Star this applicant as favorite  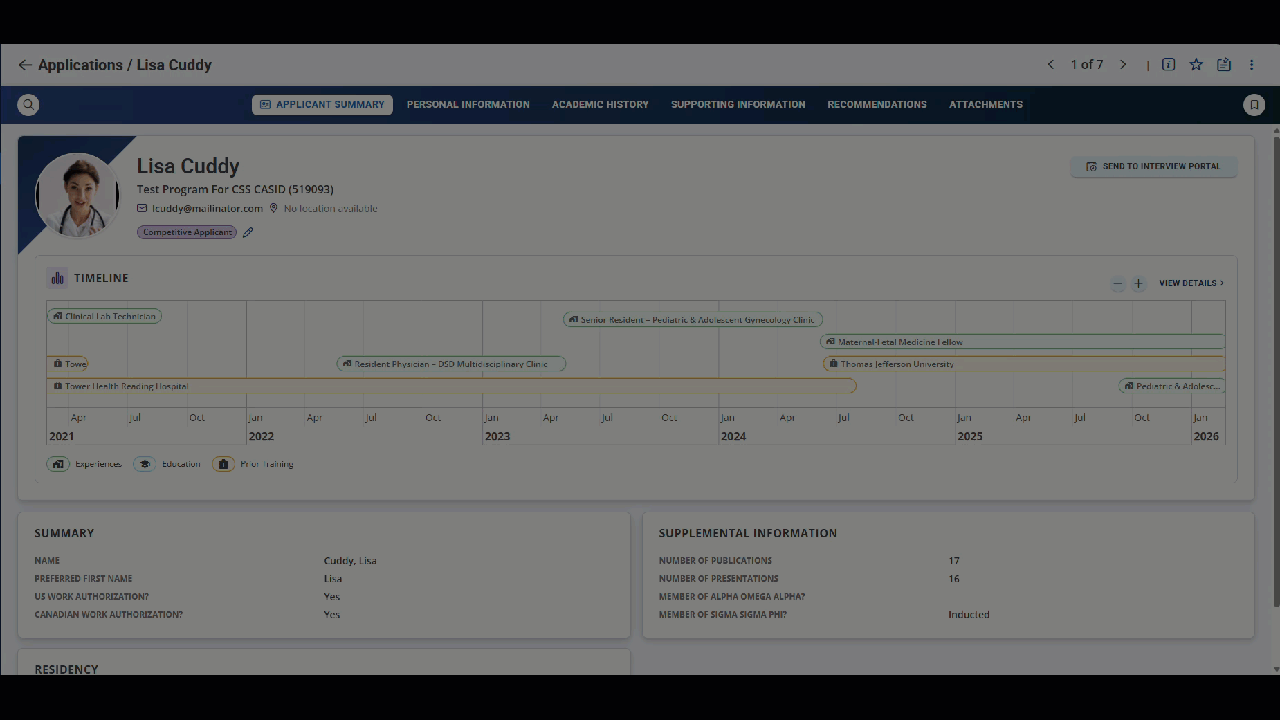tap(1196, 64)
